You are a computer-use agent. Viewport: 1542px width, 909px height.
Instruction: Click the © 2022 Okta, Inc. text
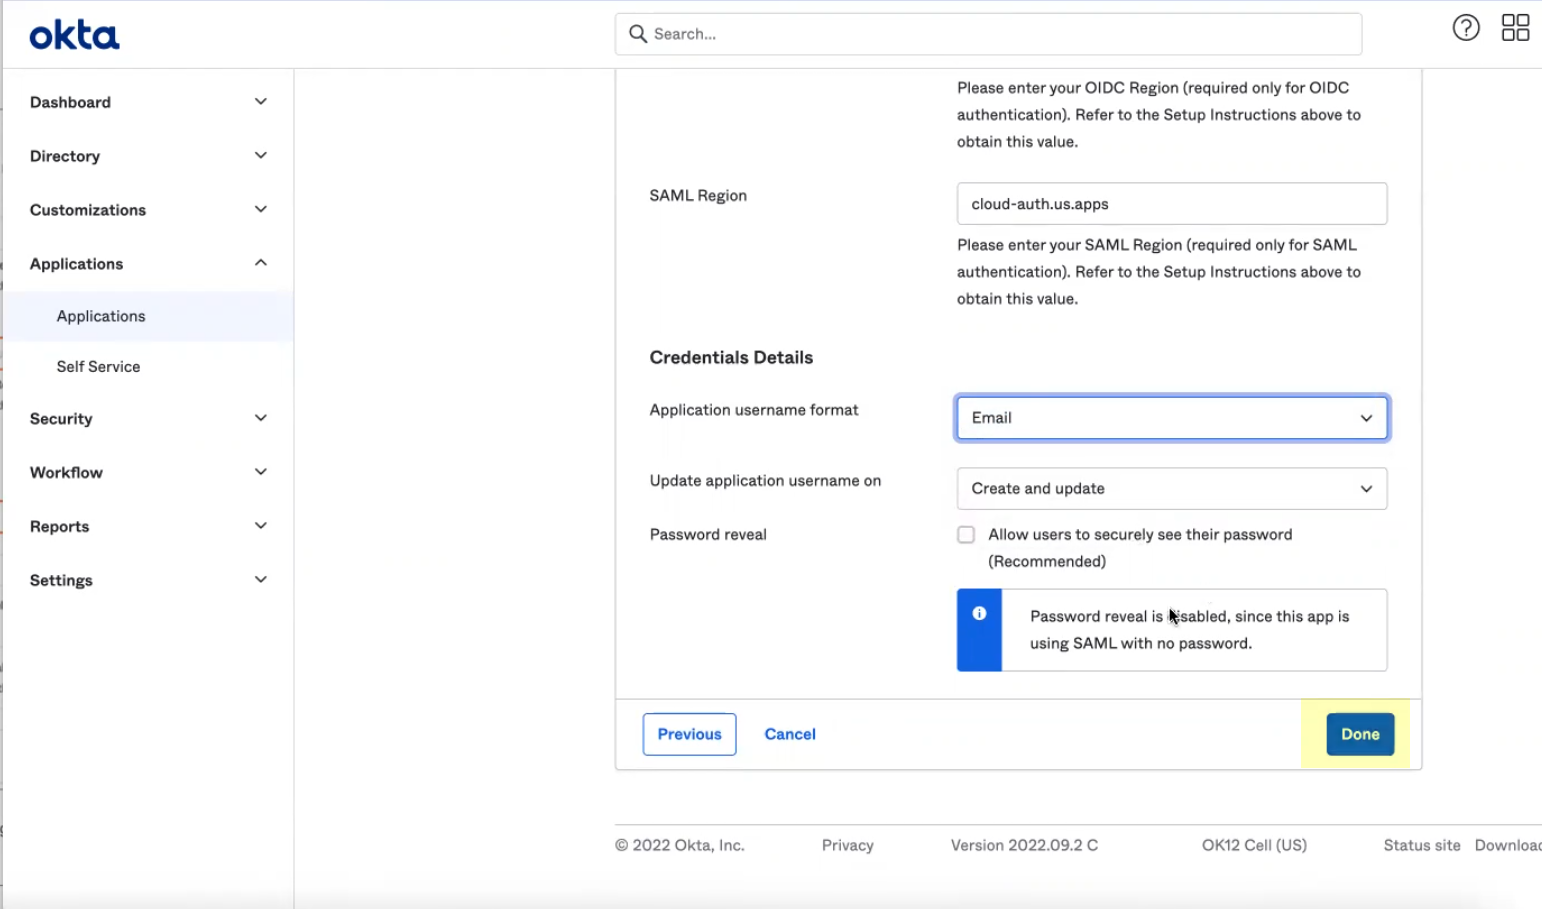pyautogui.click(x=680, y=845)
